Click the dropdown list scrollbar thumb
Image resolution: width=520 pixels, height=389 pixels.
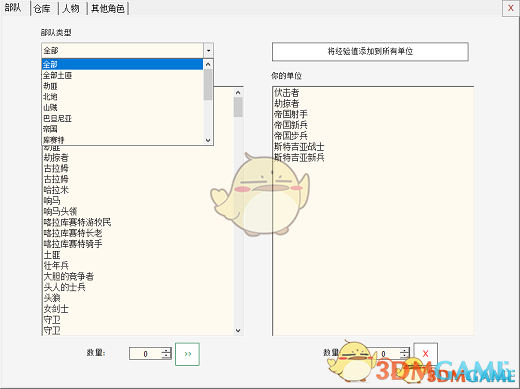point(208,84)
